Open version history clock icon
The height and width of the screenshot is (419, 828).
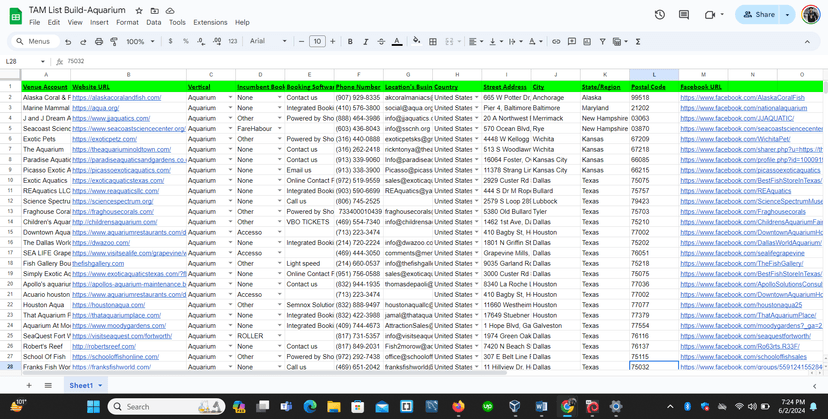pyautogui.click(x=660, y=15)
